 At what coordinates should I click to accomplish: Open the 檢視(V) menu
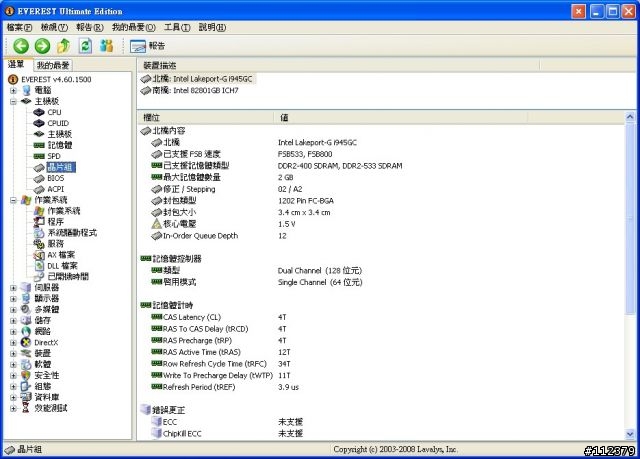pos(54,27)
